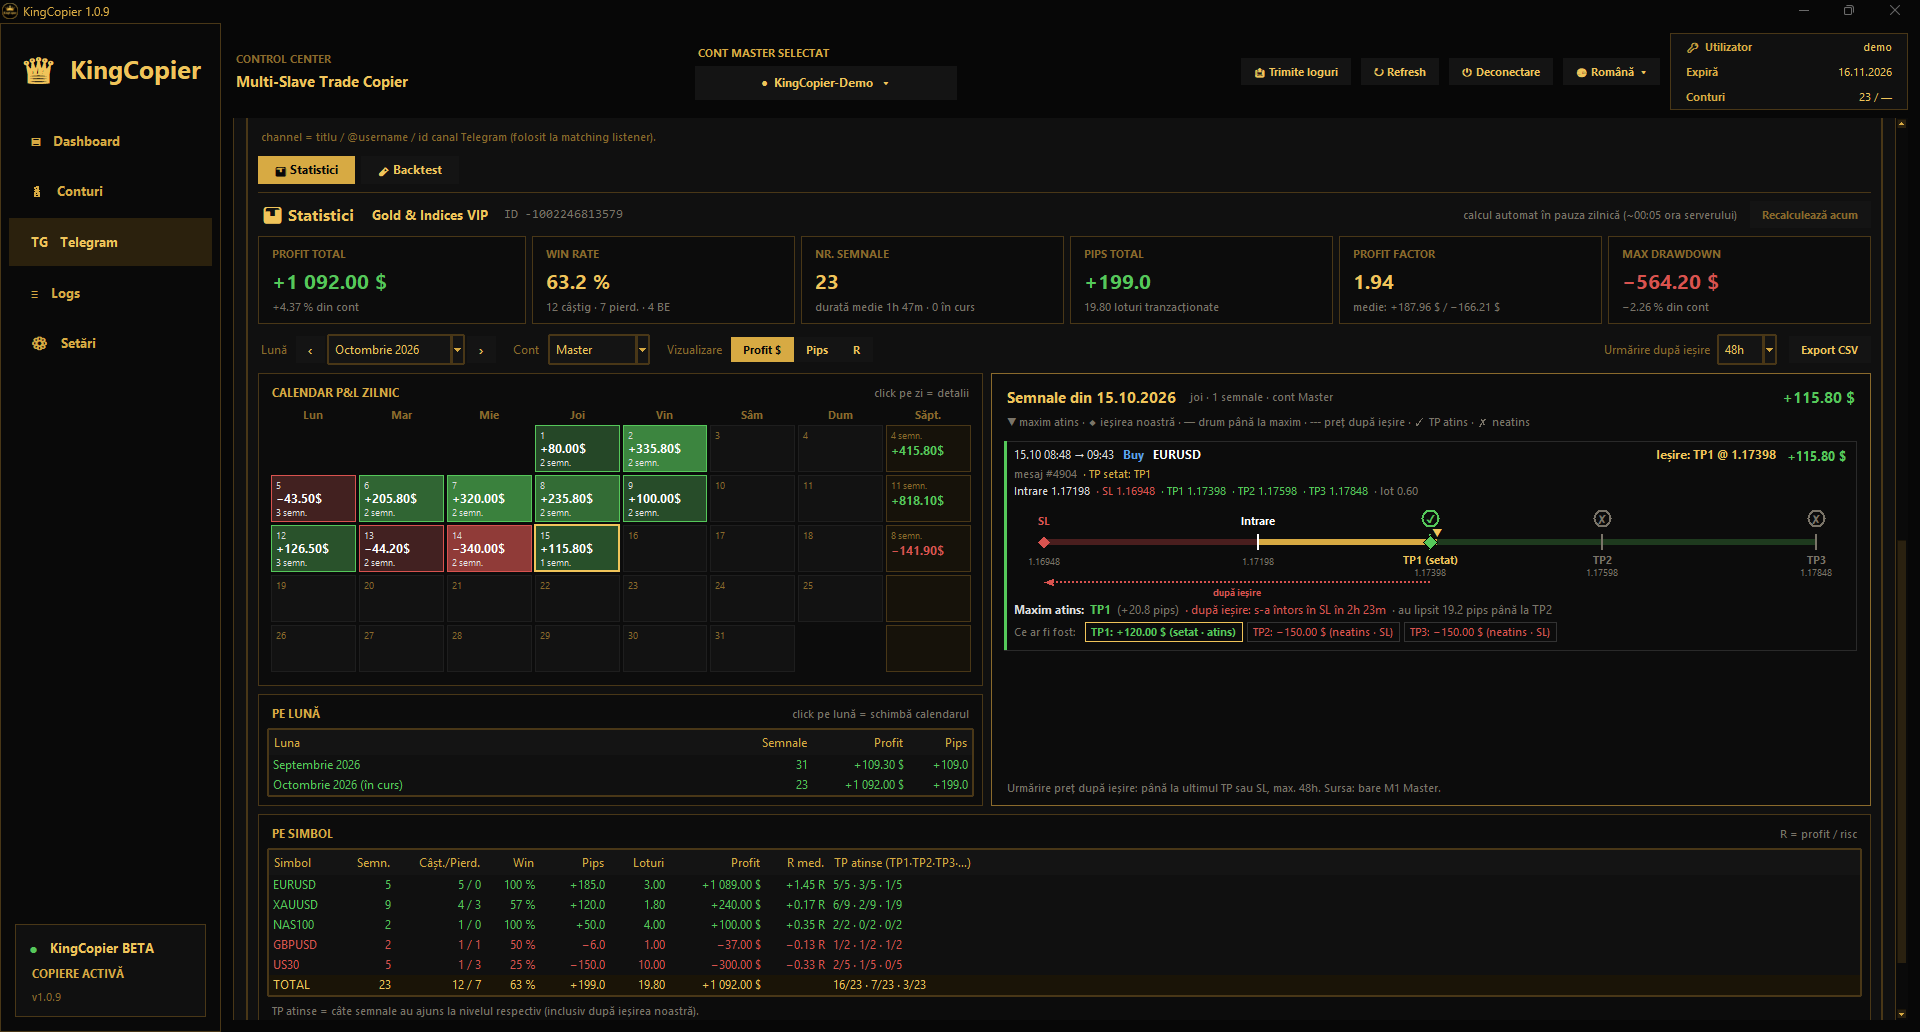Click Export CSV button
1920x1032 pixels.
(x=1829, y=350)
